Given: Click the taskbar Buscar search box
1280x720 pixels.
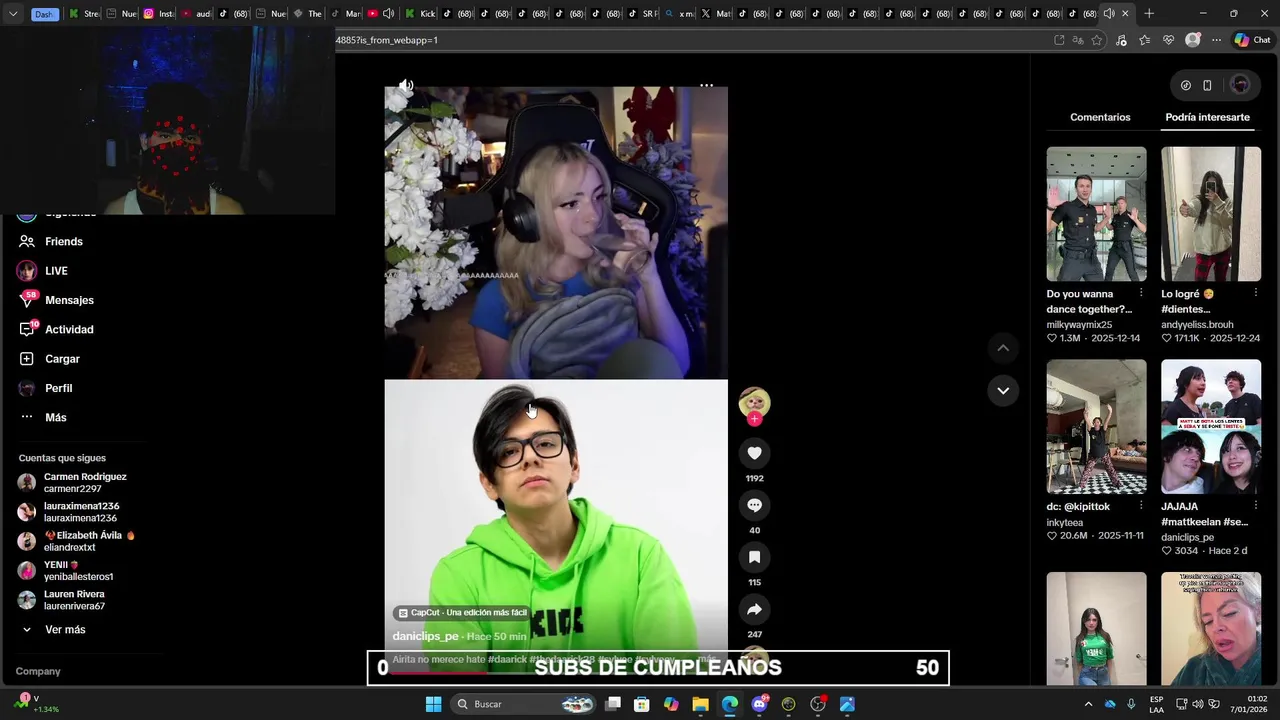Looking at the screenshot, I should (x=523, y=704).
